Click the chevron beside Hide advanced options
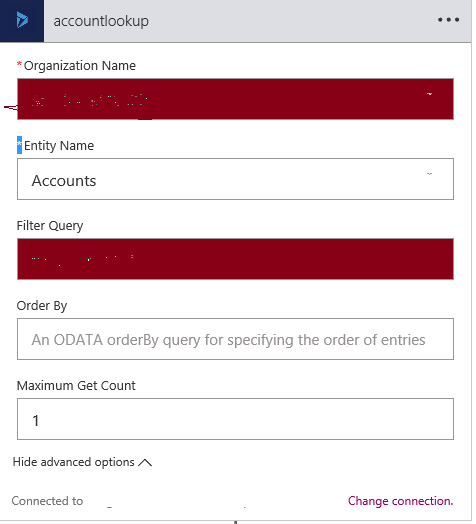Screen dimensions: 476x524 (x=145, y=463)
